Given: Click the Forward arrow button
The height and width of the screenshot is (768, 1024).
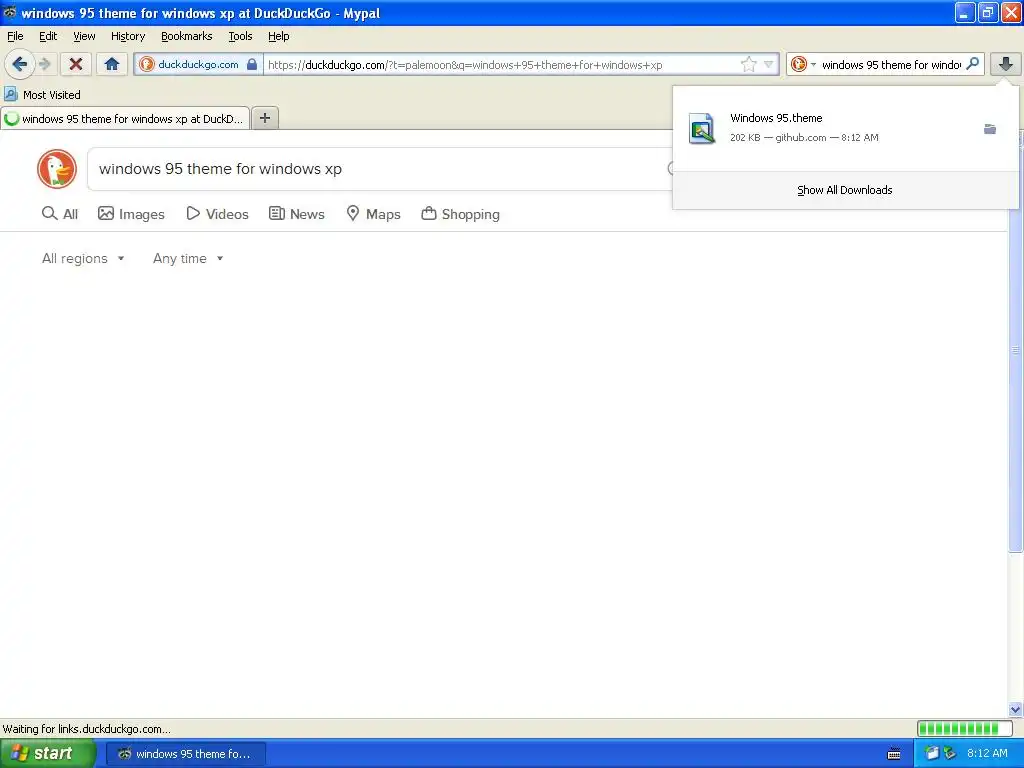Looking at the screenshot, I should coord(44,64).
